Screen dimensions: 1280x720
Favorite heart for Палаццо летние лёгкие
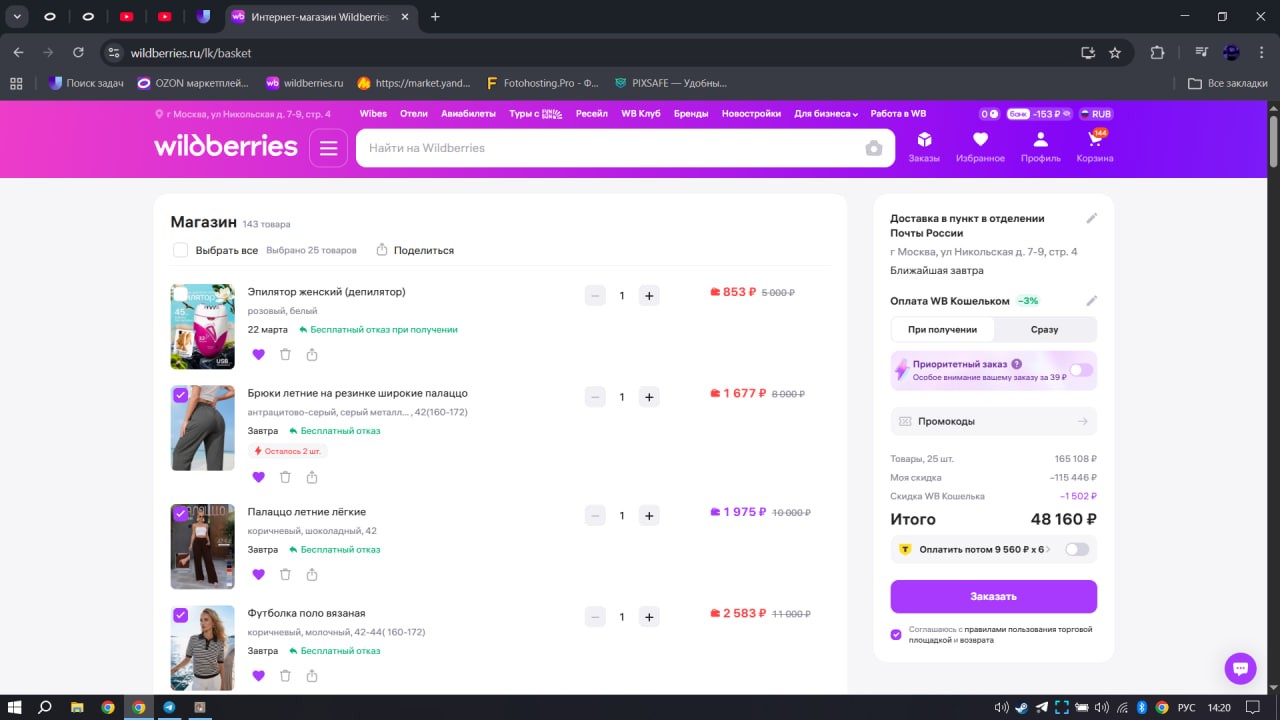point(258,574)
